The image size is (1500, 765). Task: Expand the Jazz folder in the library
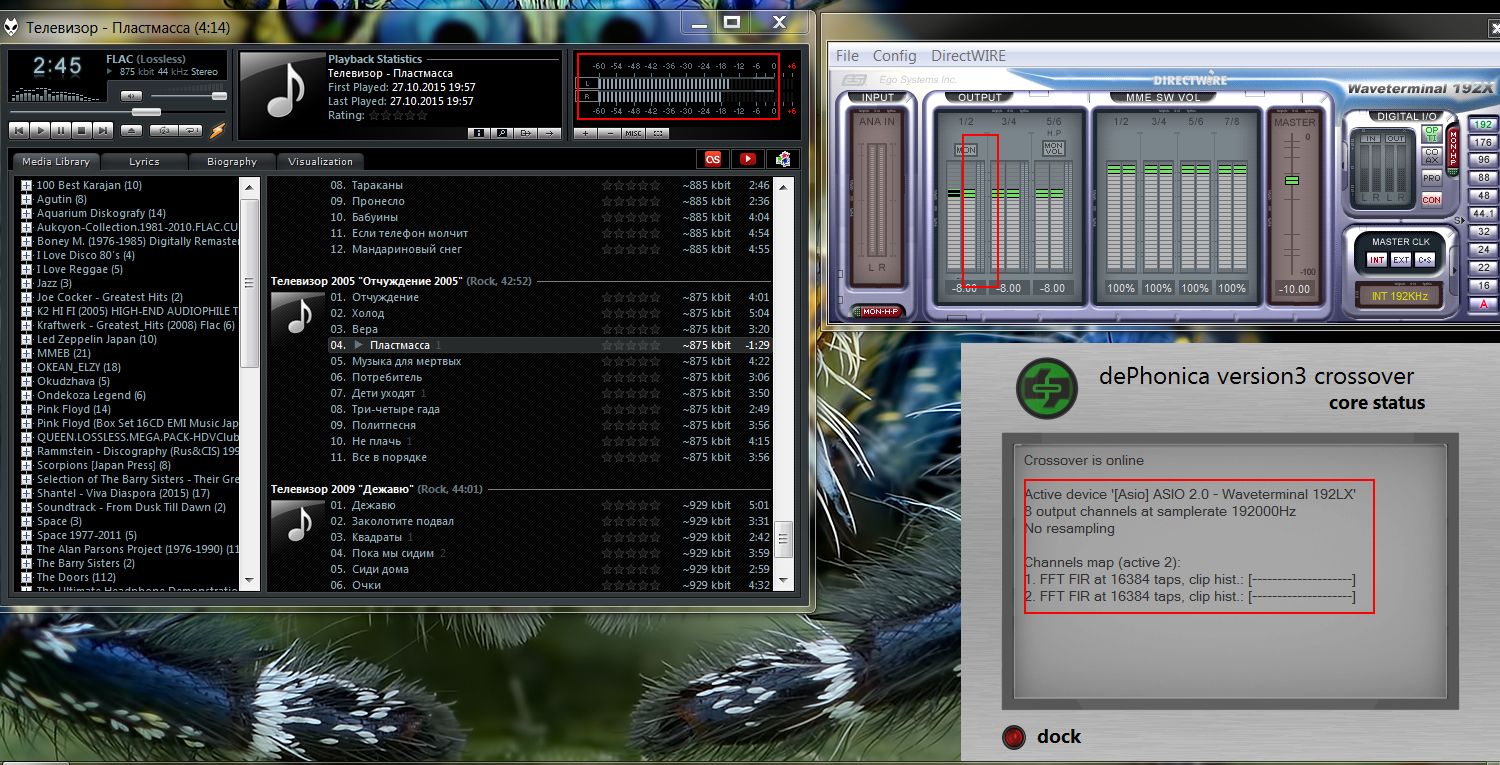[x=27, y=283]
